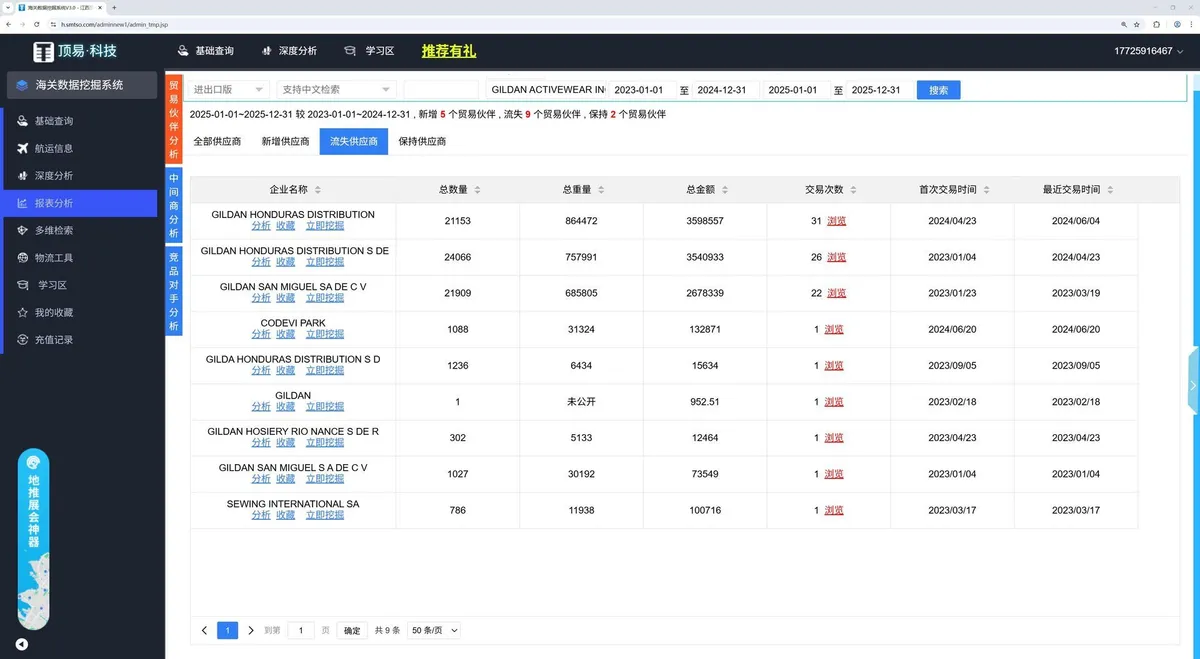Open 我的收藏 in the sidebar
The width and height of the screenshot is (1200, 659).
pos(54,312)
